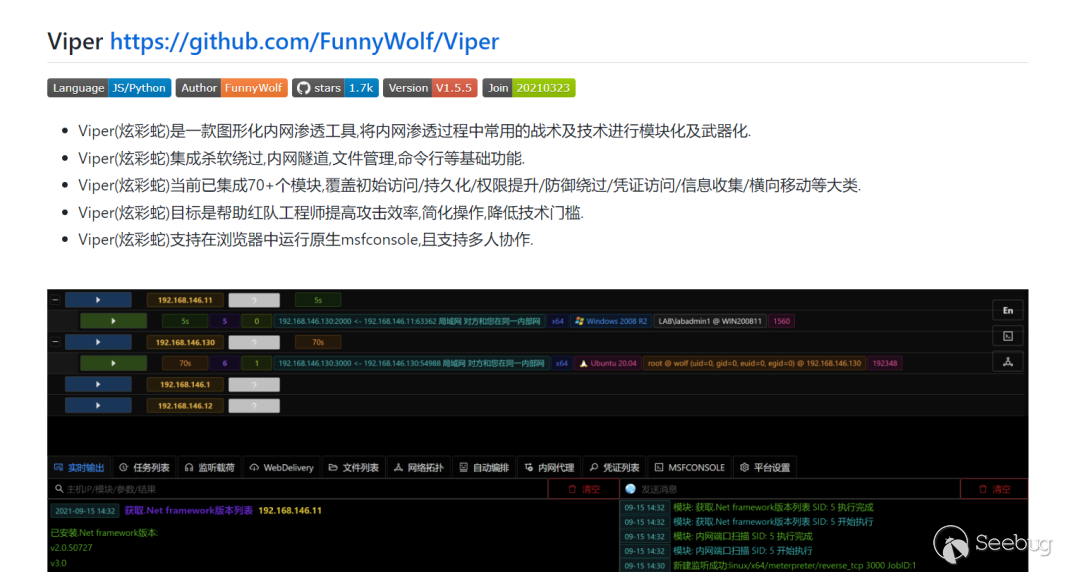Open the green session menu for Windows session

point(113,321)
